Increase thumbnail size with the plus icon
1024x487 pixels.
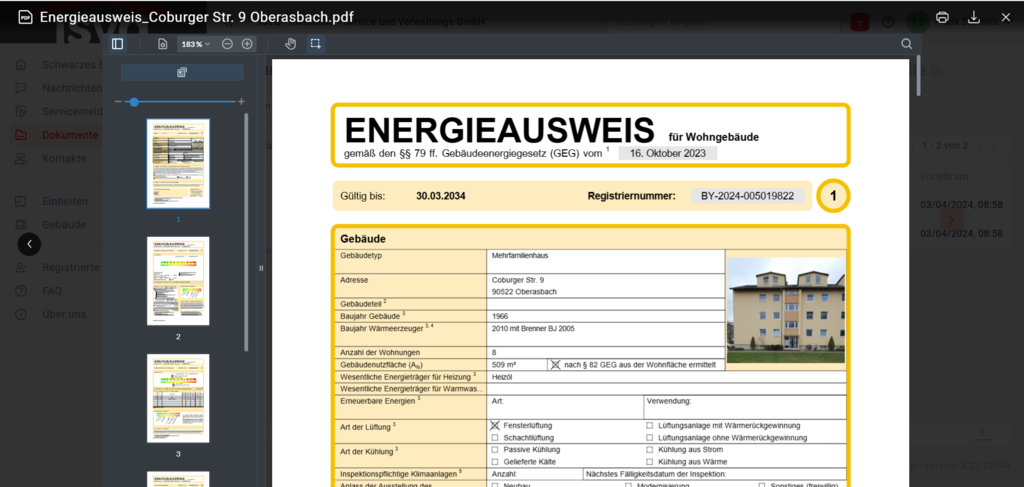[x=241, y=102]
